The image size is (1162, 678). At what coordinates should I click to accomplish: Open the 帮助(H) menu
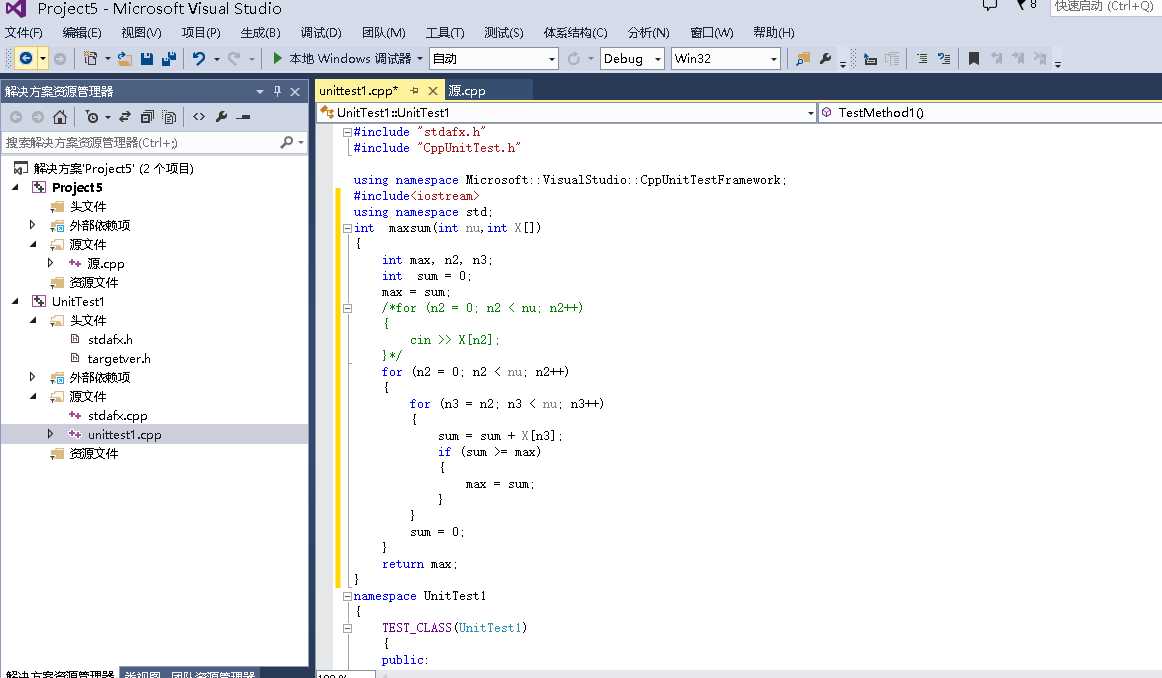tap(774, 33)
